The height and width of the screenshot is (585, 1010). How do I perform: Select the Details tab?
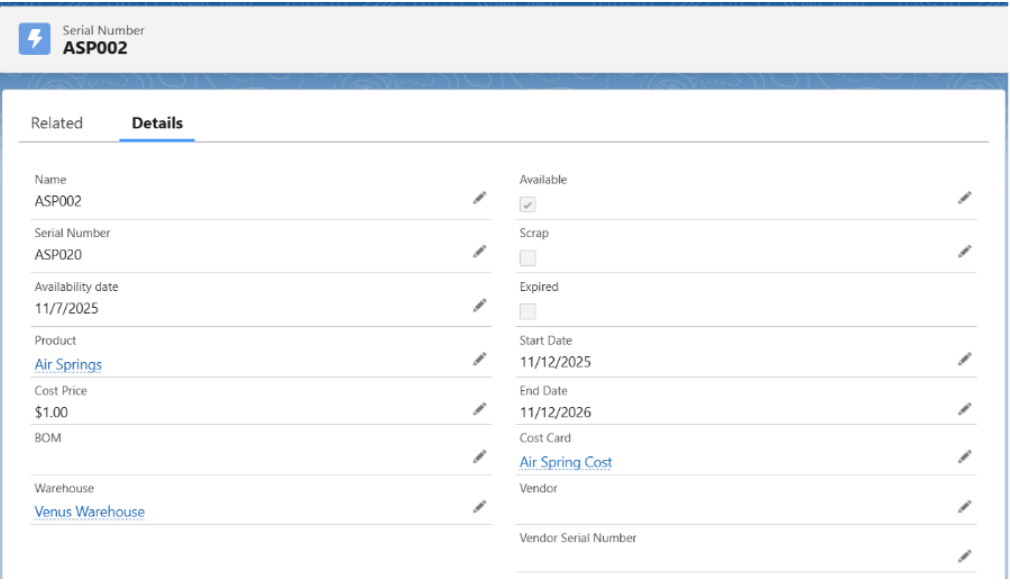(157, 123)
